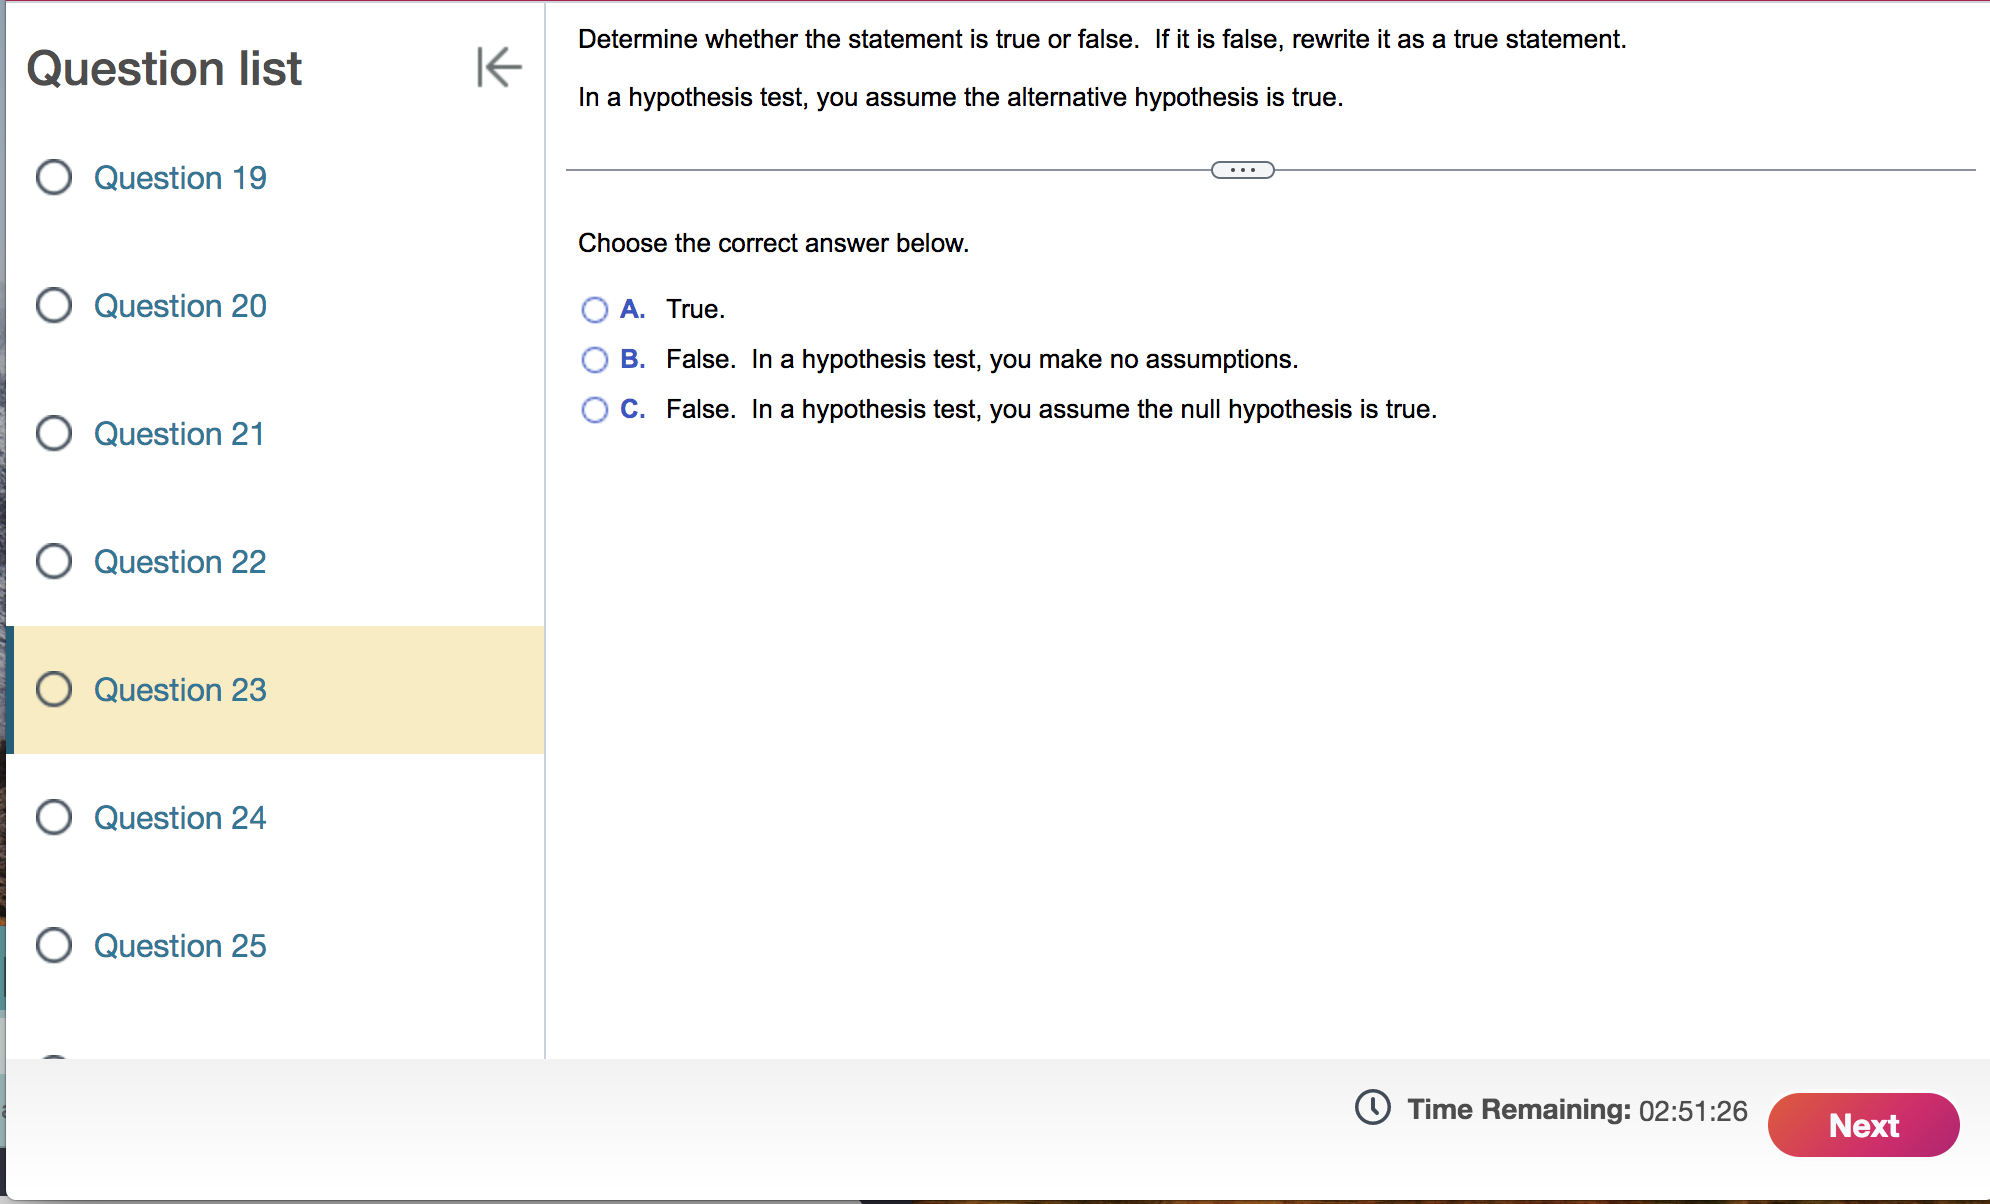Select answer B no assumptions
Viewport: 1990px width, 1204px height.
pyautogui.click(x=594, y=360)
